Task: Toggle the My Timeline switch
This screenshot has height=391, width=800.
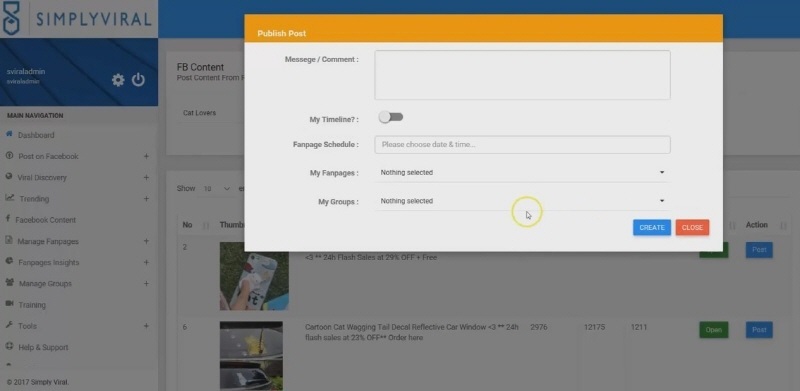Action: click(391, 117)
